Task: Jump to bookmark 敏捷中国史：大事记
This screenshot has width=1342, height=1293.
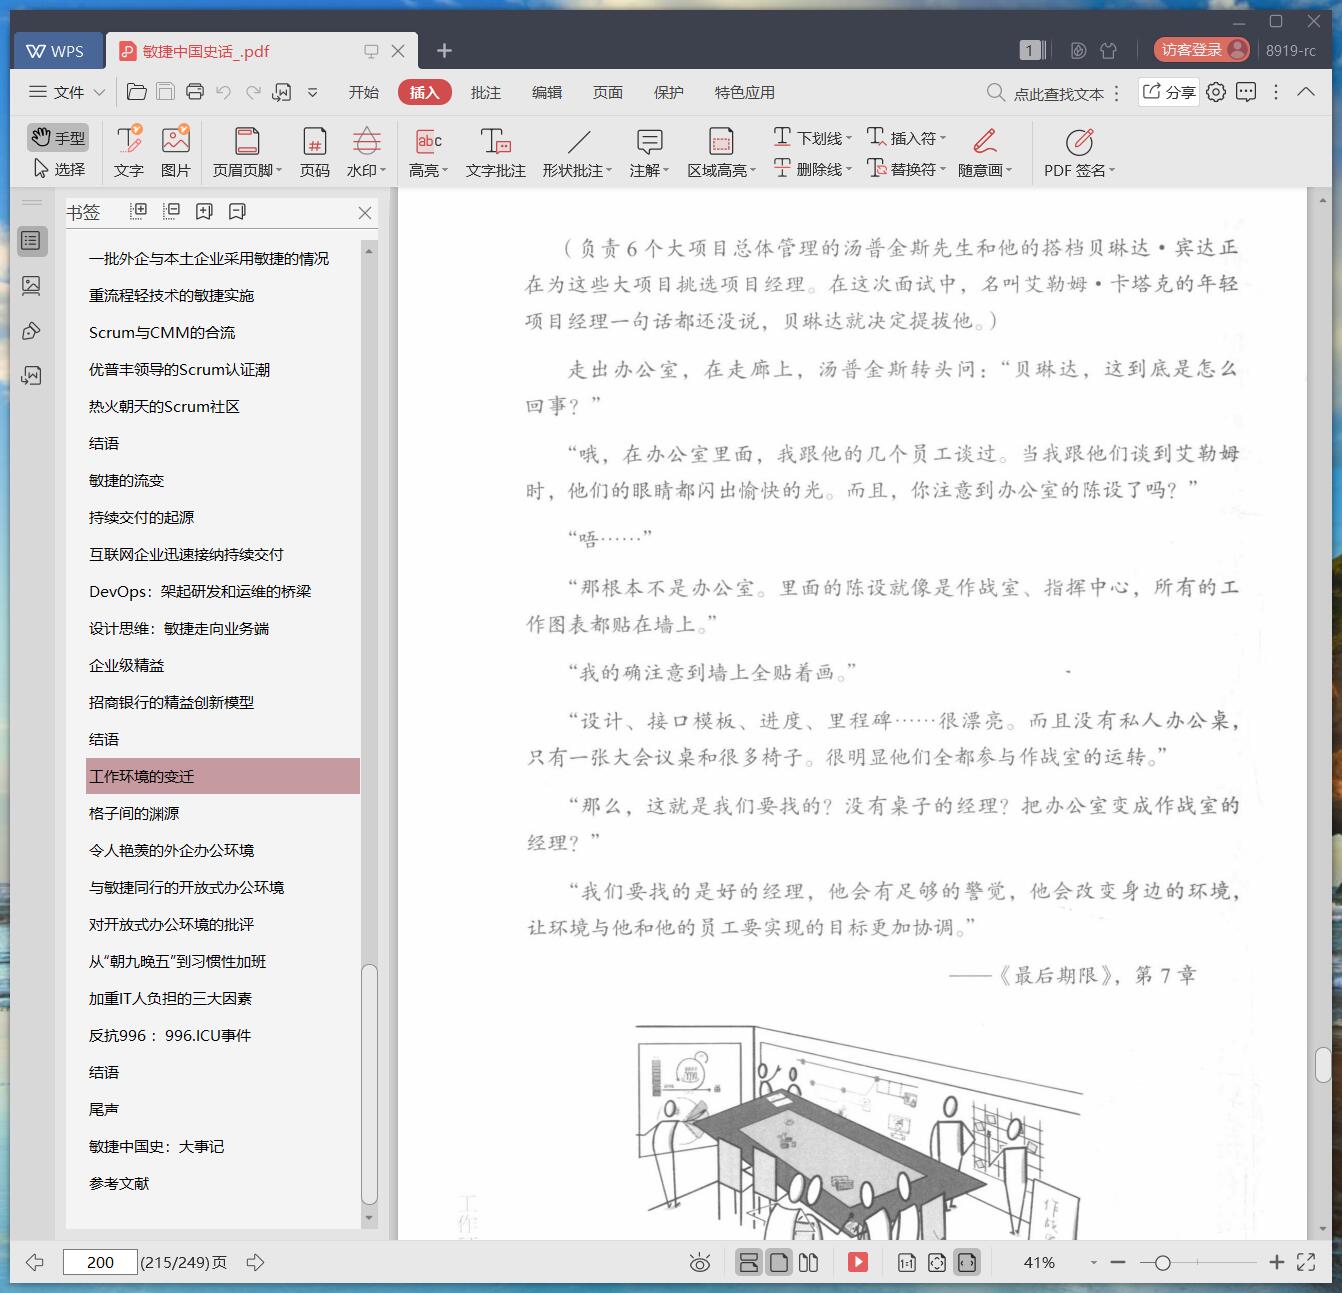Action: [x=156, y=1146]
